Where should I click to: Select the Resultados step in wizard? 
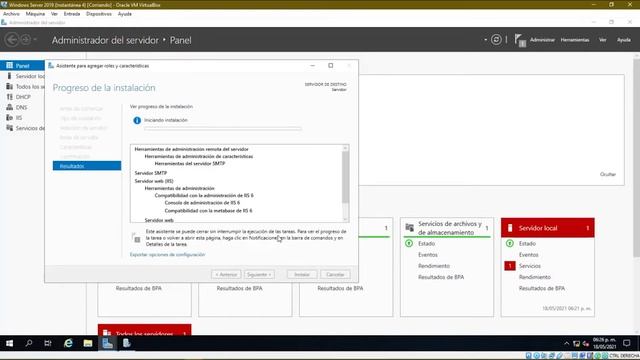pos(87,166)
